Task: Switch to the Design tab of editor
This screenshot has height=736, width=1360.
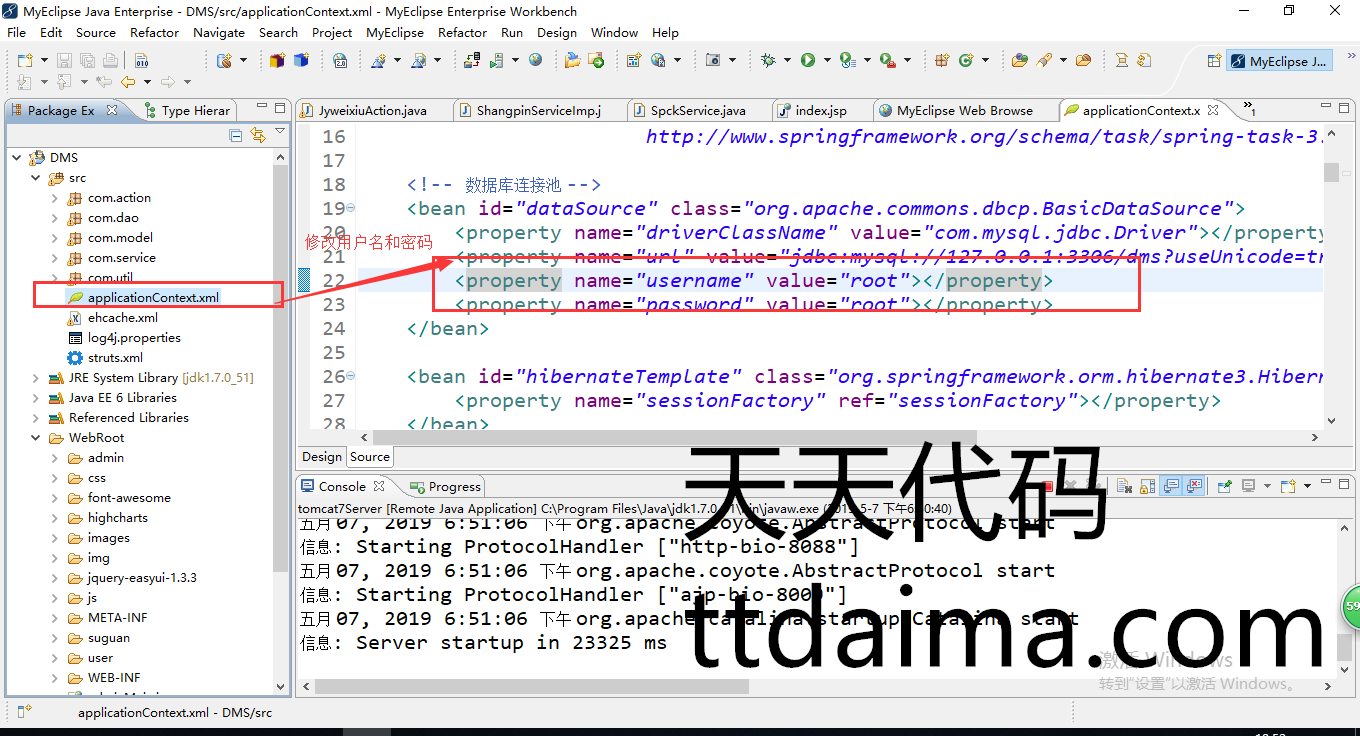Action: coord(322,457)
